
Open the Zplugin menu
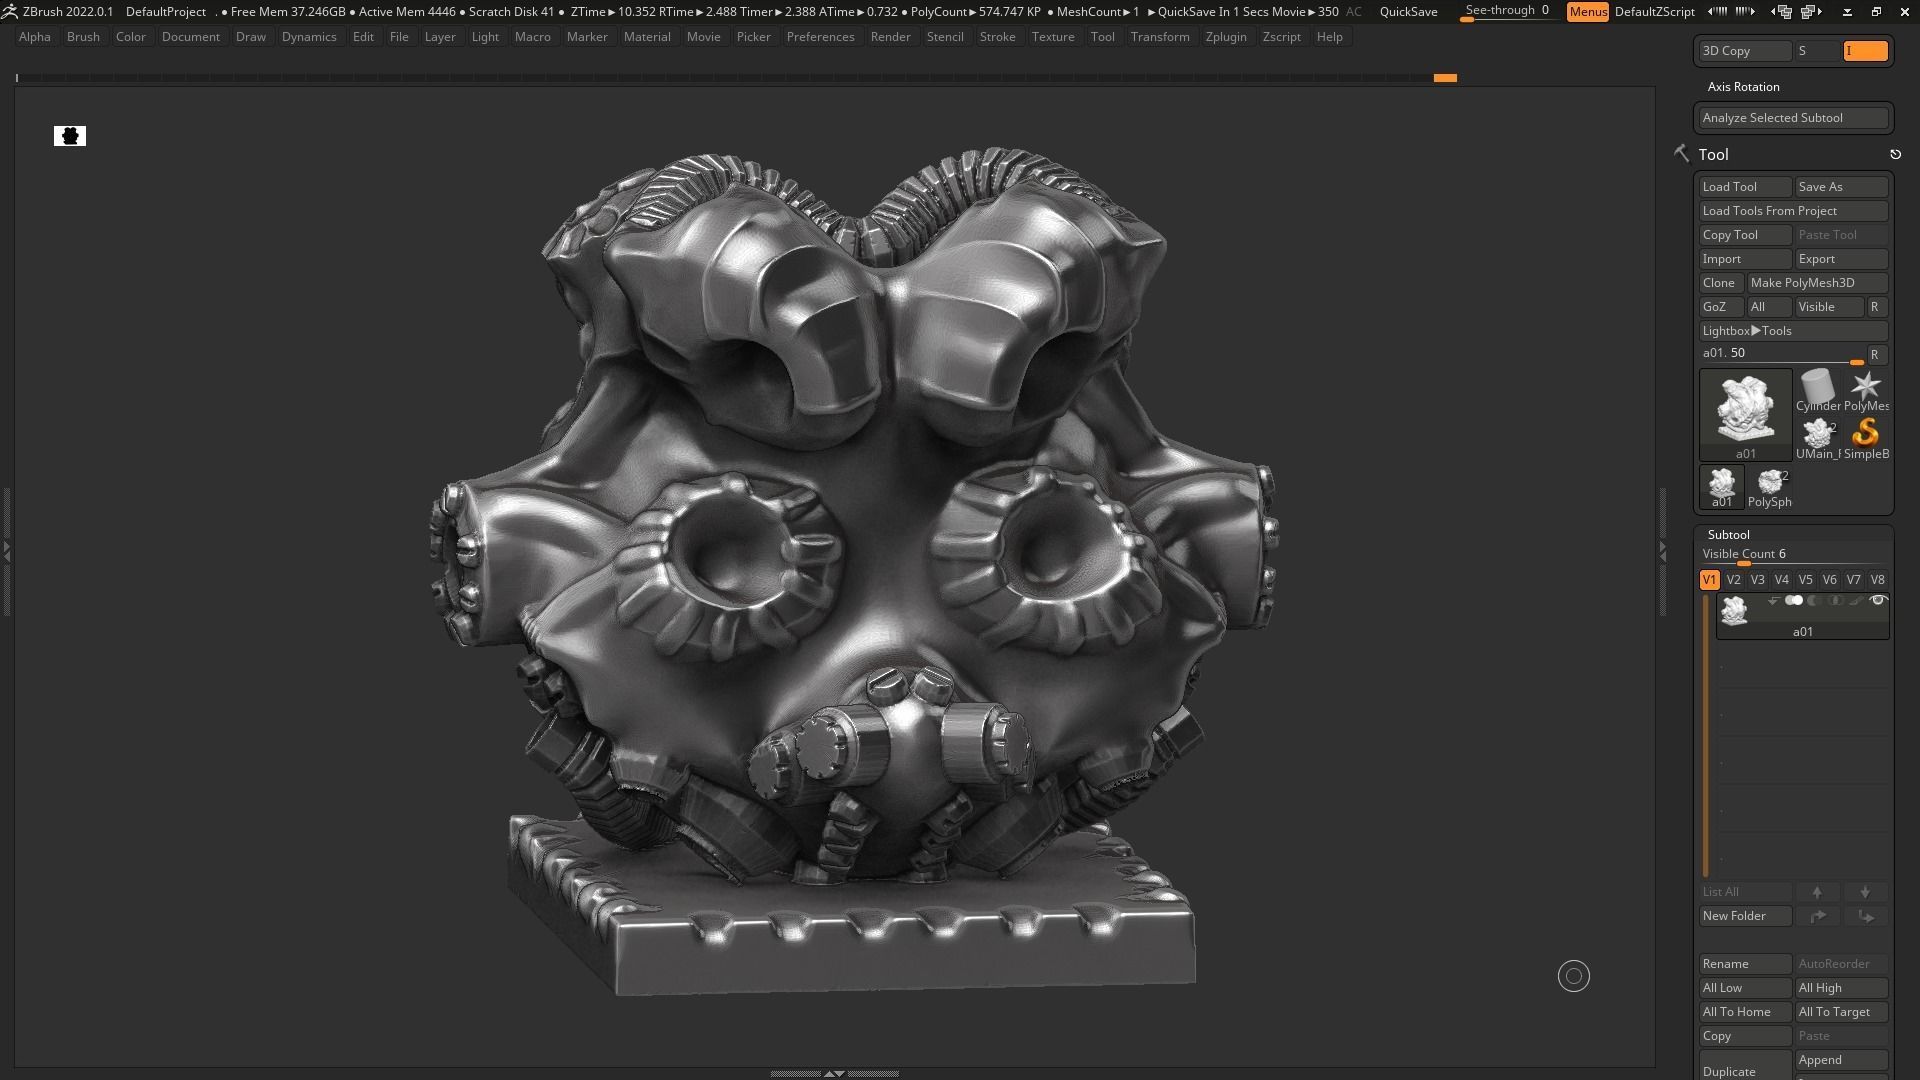[x=1226, y=37]
